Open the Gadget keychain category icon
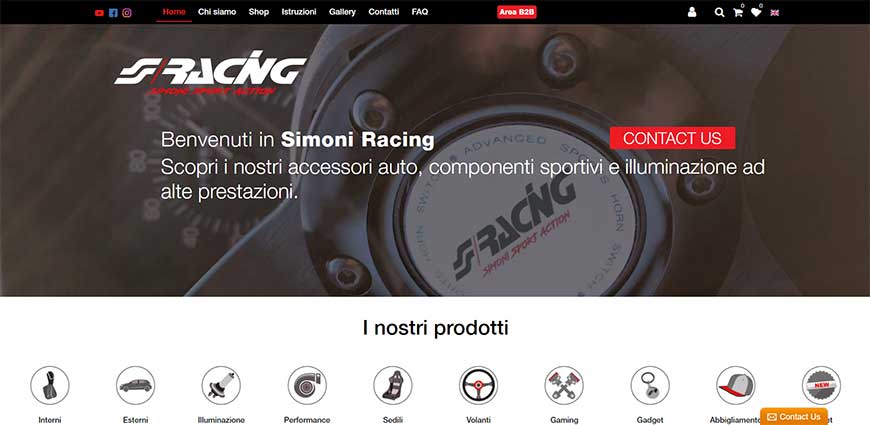This screenshot has height=425, width=870. [x=650, y=386]
